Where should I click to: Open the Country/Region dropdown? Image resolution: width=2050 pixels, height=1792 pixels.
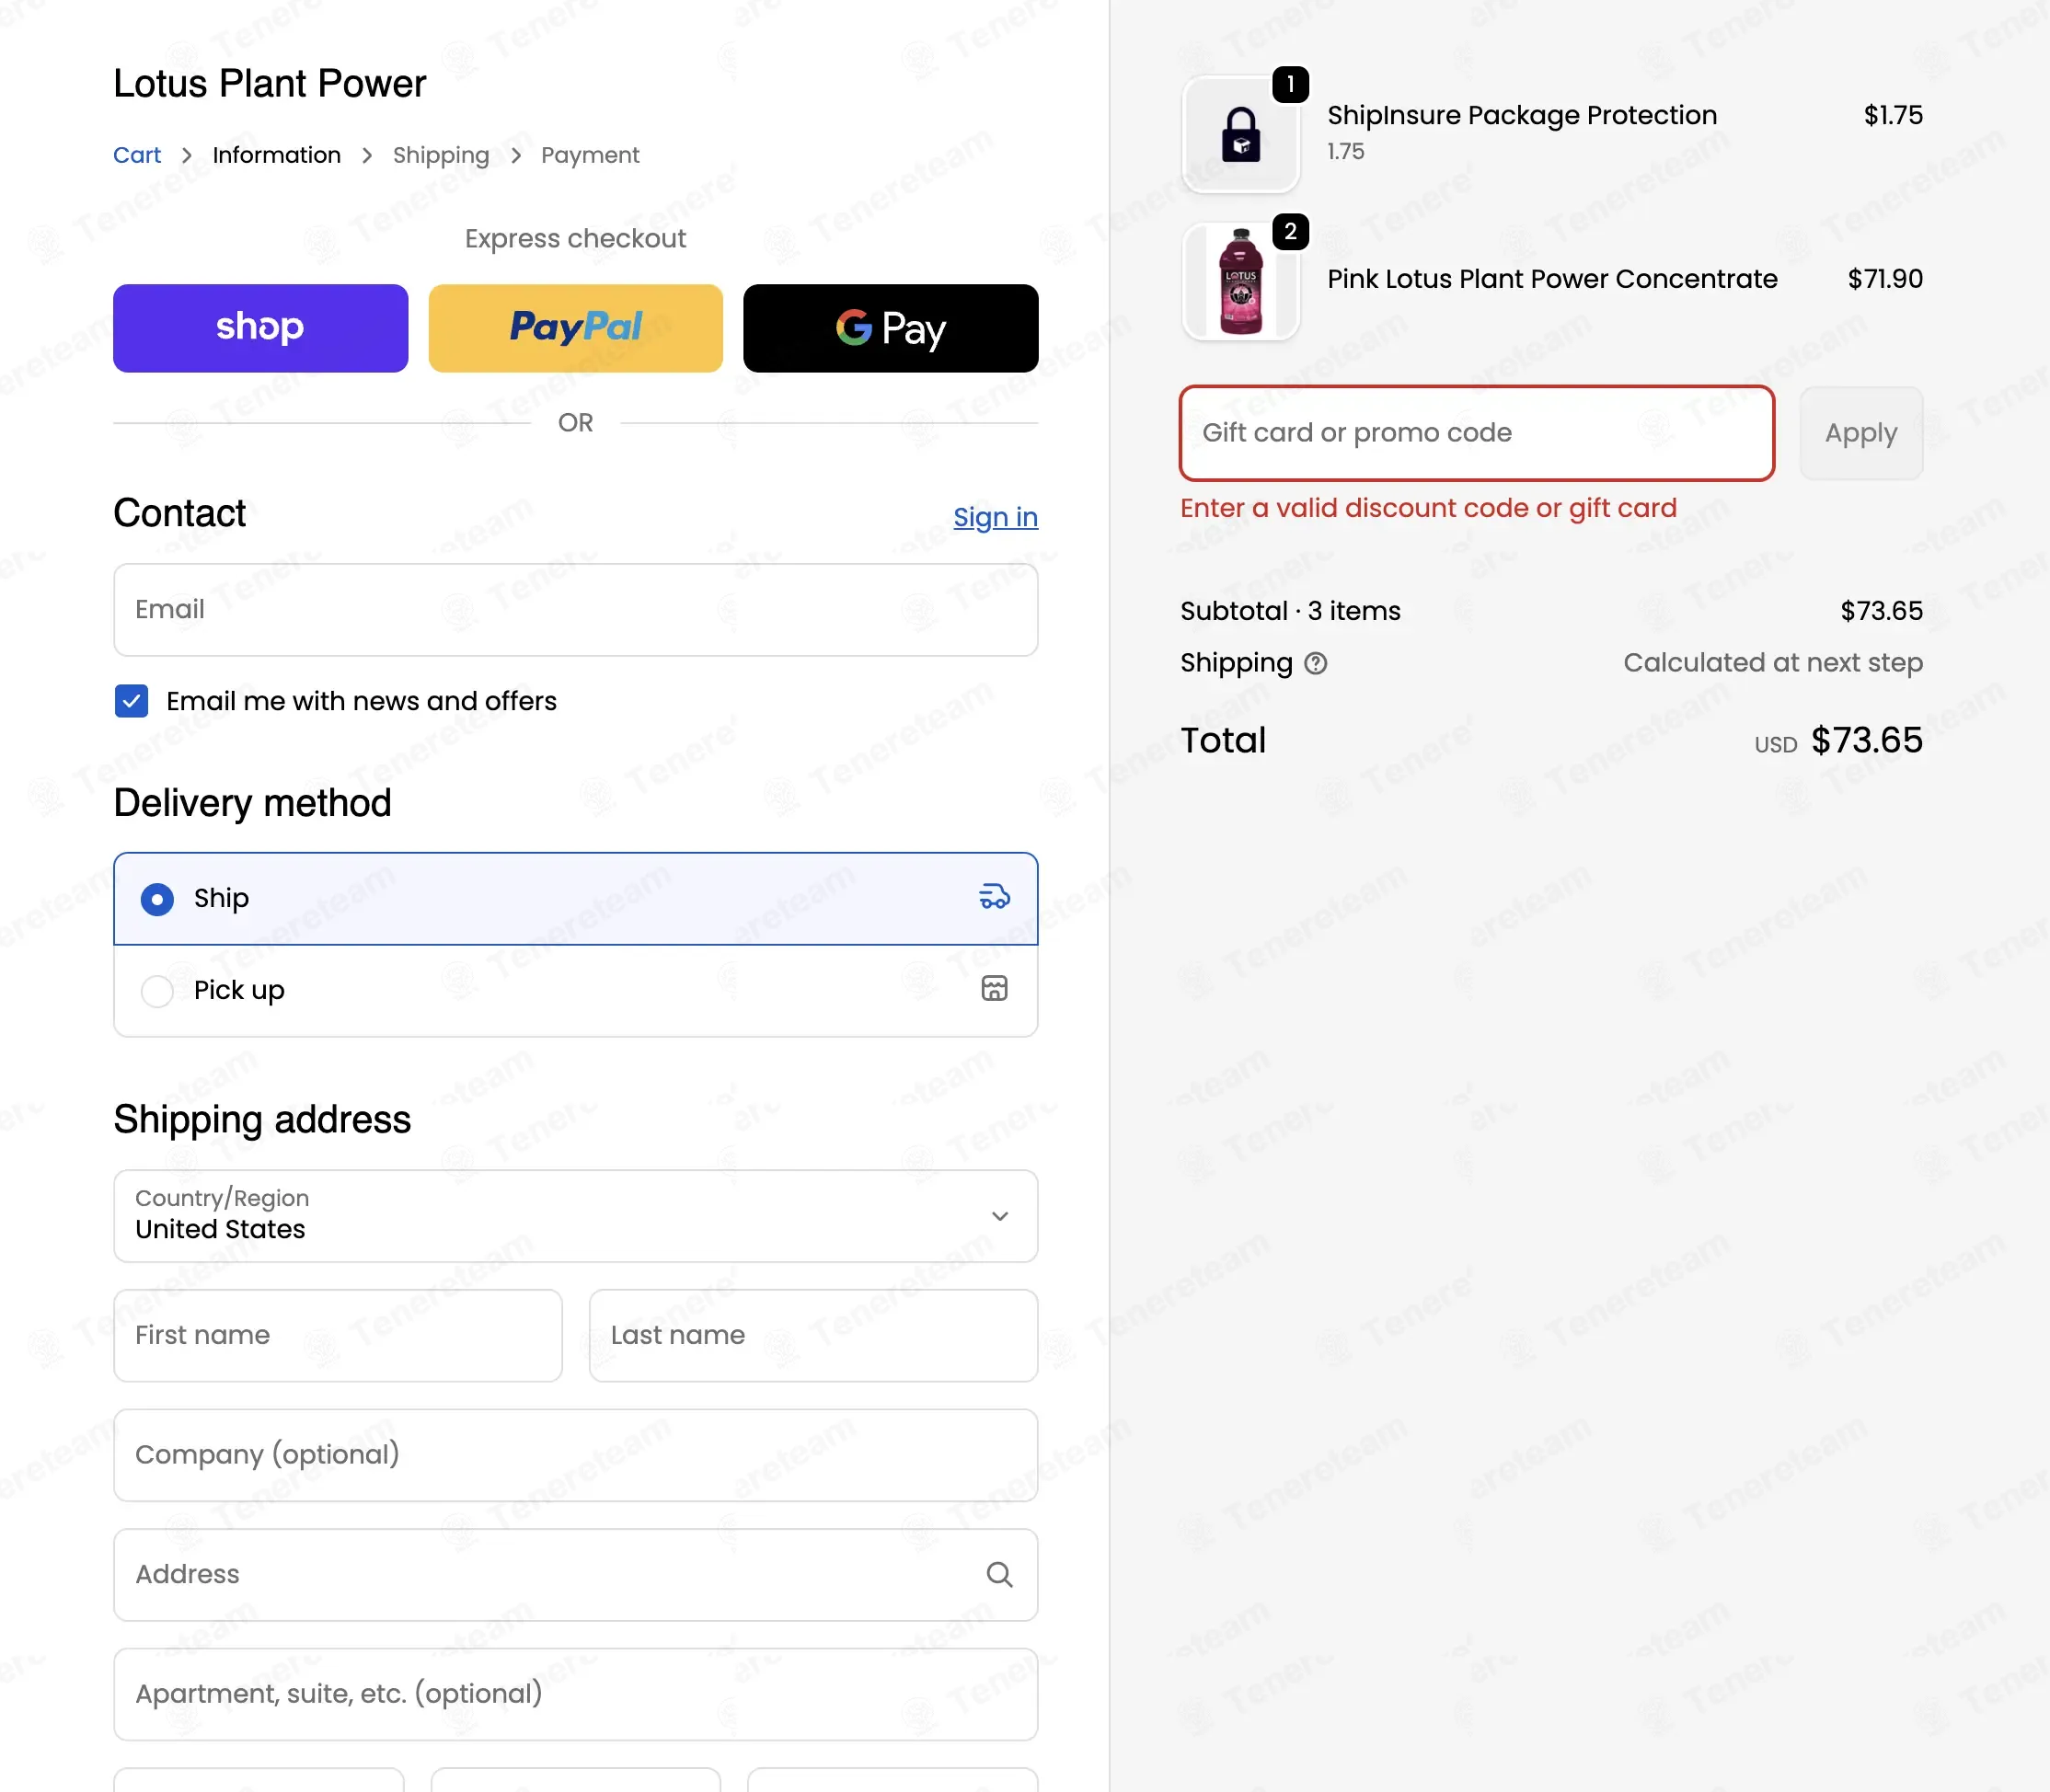575,1216
